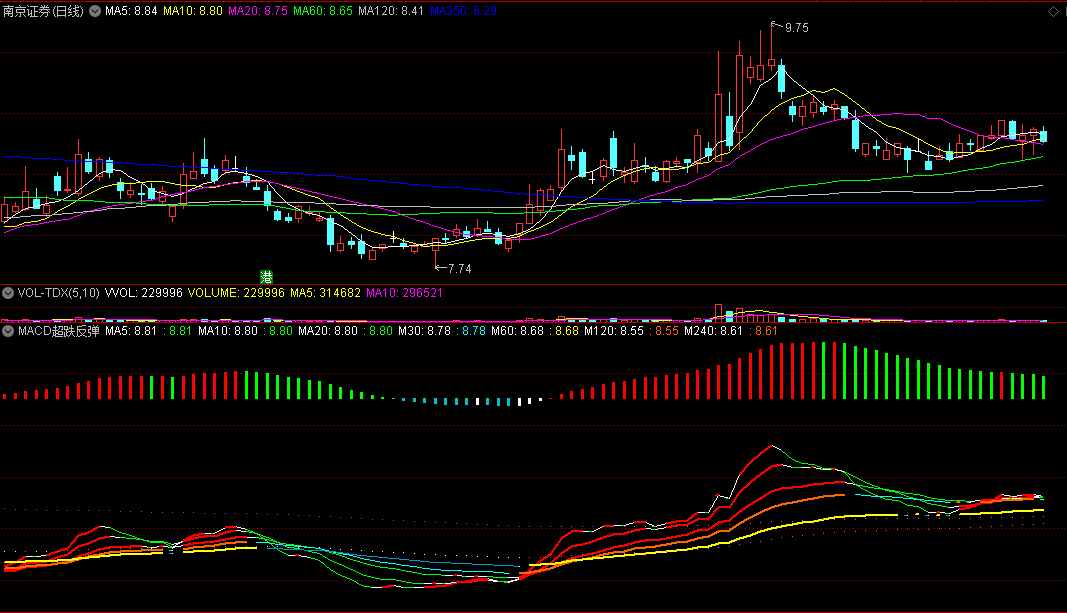Click the 7.74 low price marker
Viewport: 1067px width, 613px height.
460,269
